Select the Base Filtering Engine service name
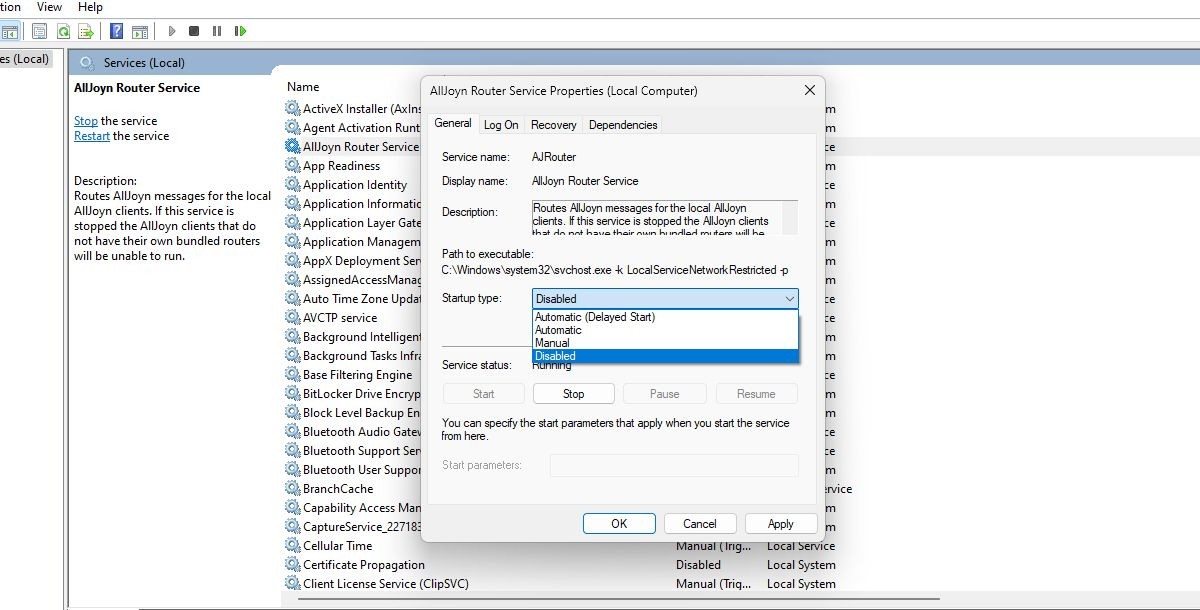Image resolution: width=1200 pixels, height=610 pixels. (357, 375)
